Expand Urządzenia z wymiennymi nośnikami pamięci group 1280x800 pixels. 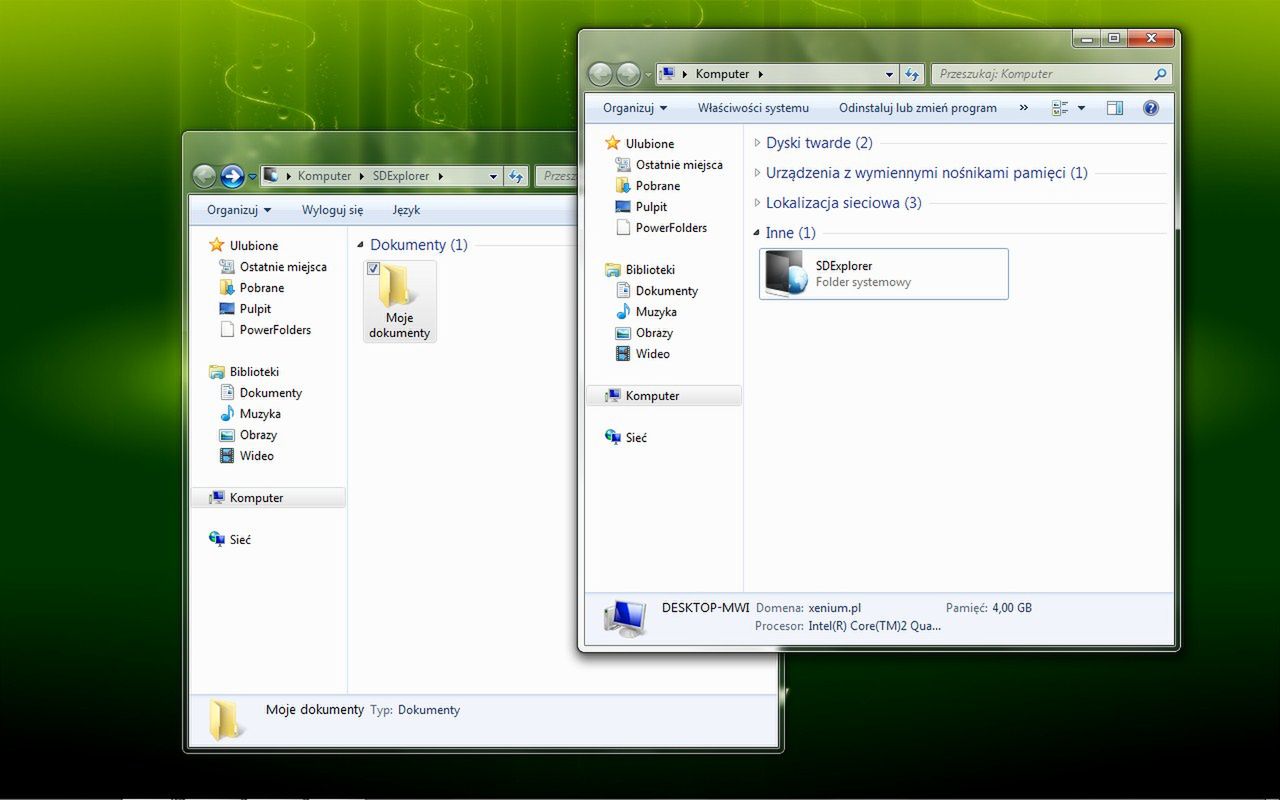(757, 173)
